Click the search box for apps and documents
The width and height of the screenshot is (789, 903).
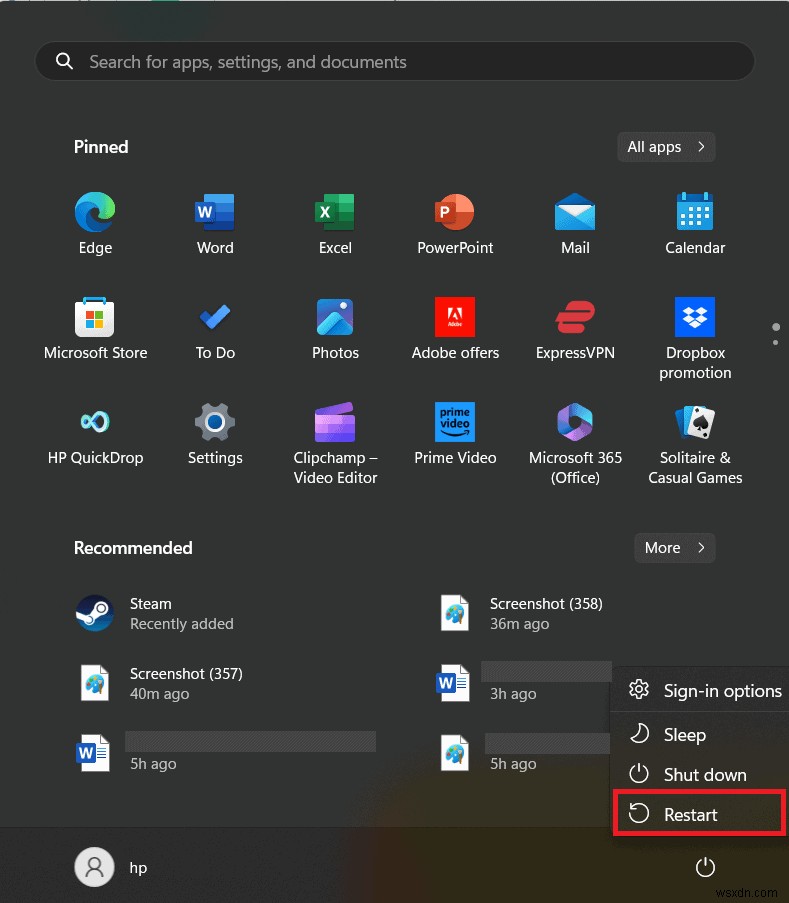point(395,62)
